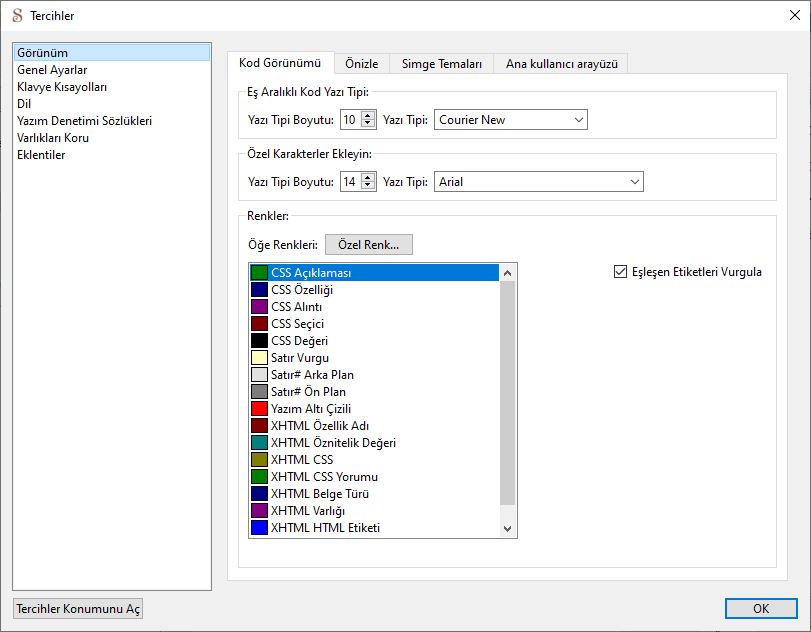The image size is (811, 632).
Task: Open the Simge Temaları tab
Action: point(442,64)
